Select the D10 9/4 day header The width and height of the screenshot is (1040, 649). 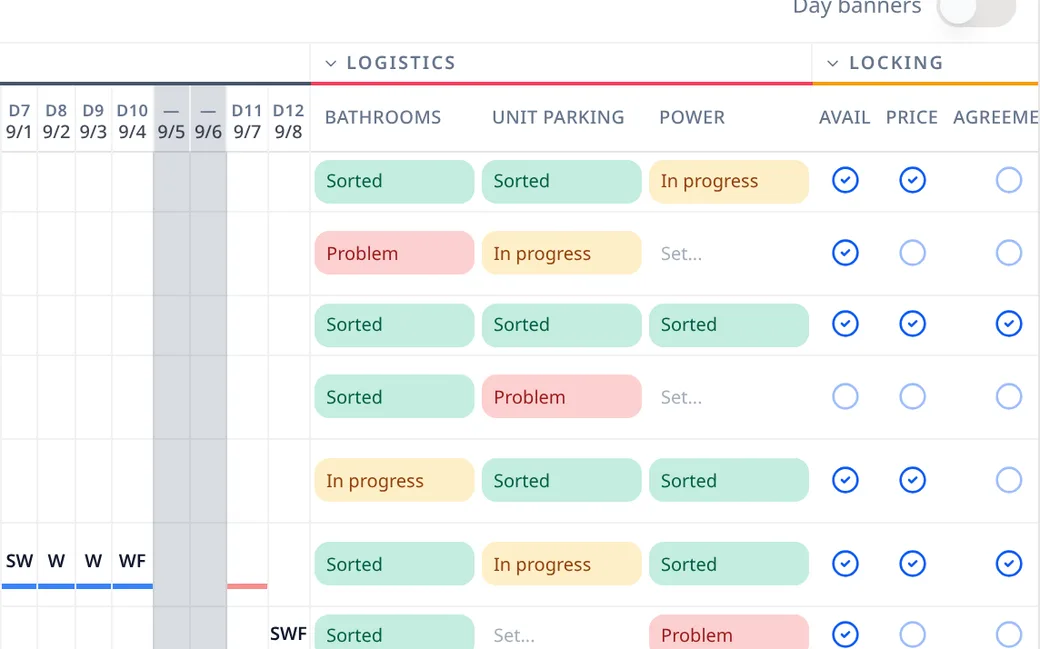(x=132, y=121)
